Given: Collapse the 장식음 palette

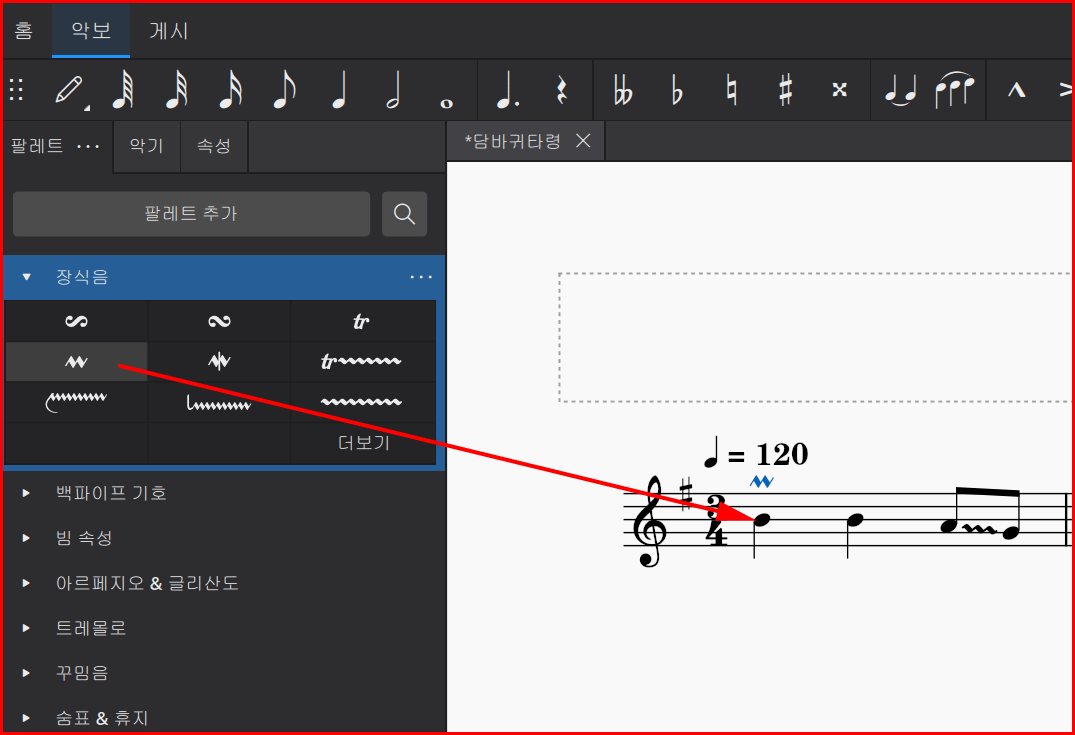Looking at the screenshot, I should point(27,277).
